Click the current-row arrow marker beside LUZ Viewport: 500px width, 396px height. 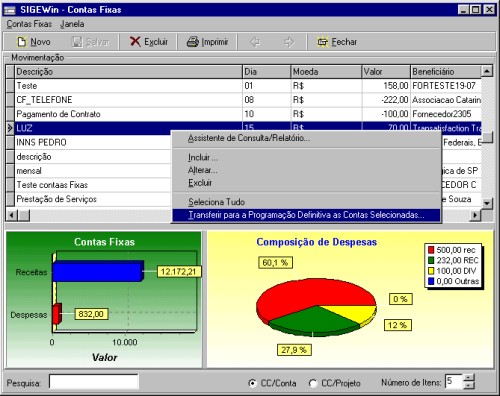10,128
